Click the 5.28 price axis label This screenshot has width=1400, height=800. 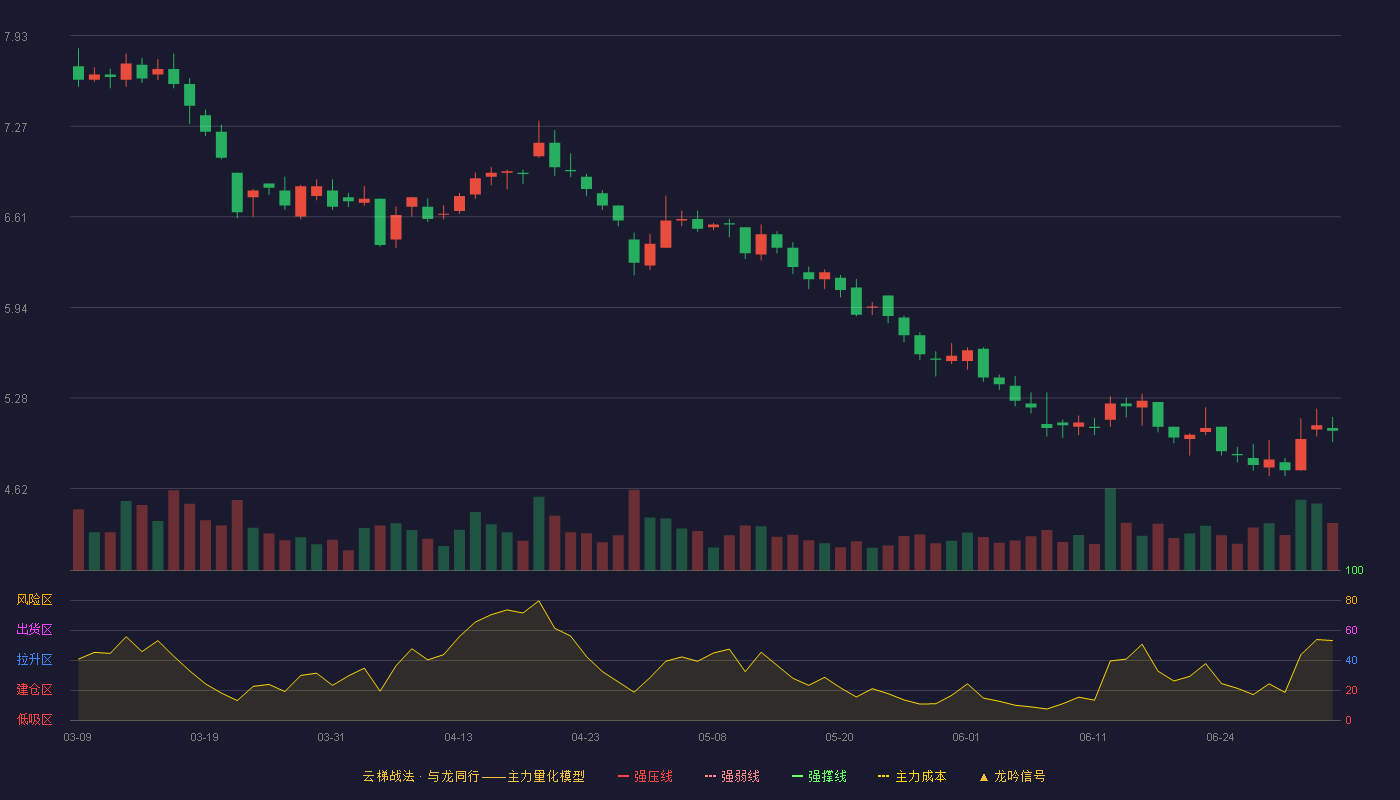(x=16, y=399)
